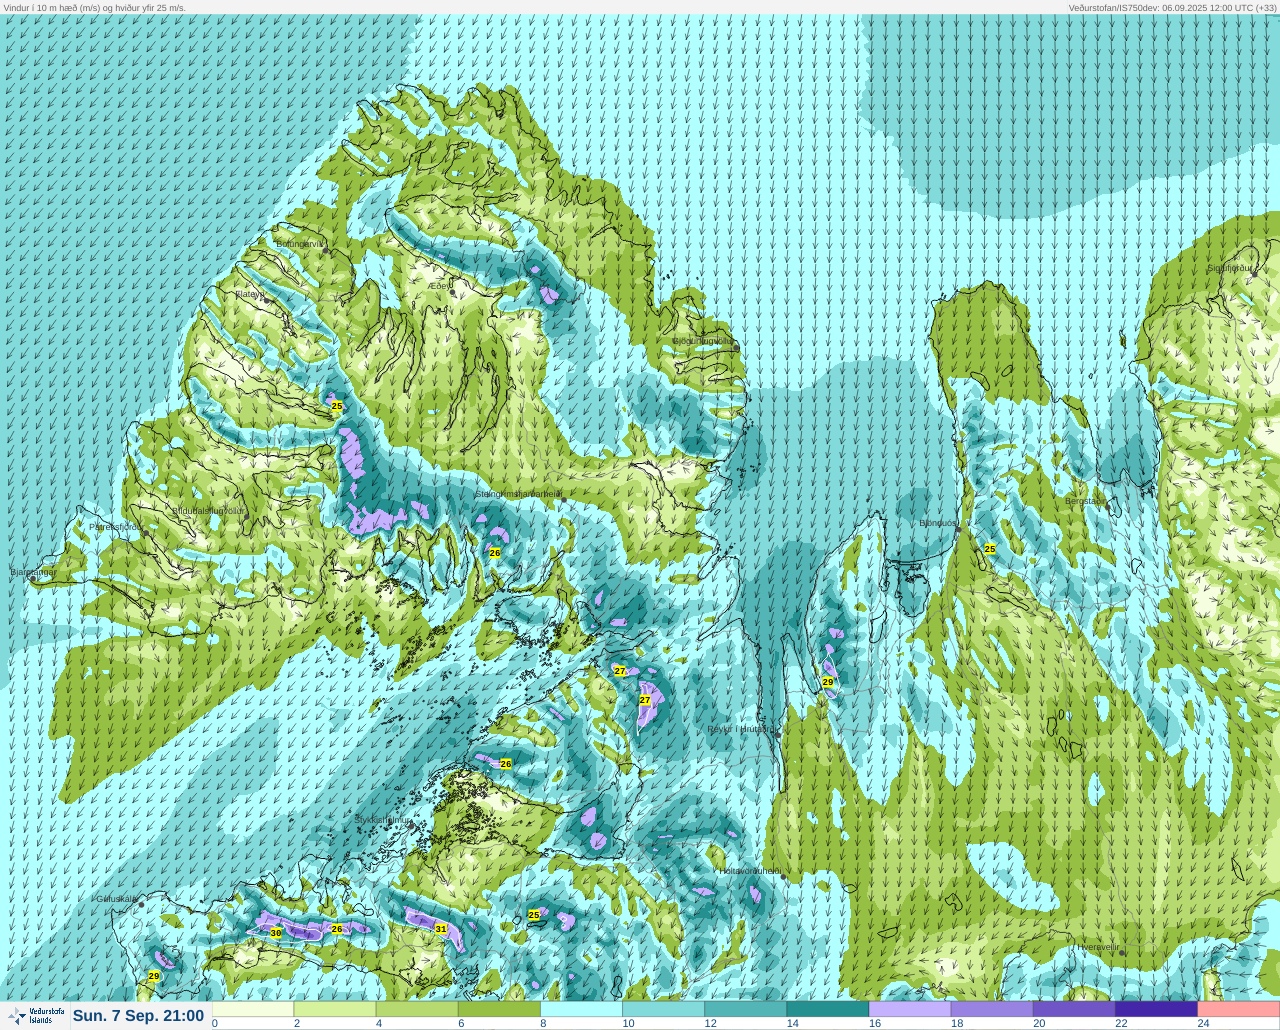Click the yellow gust marker showing 30
Viewport: 1280px width, 1030px height.
[276, 933]
